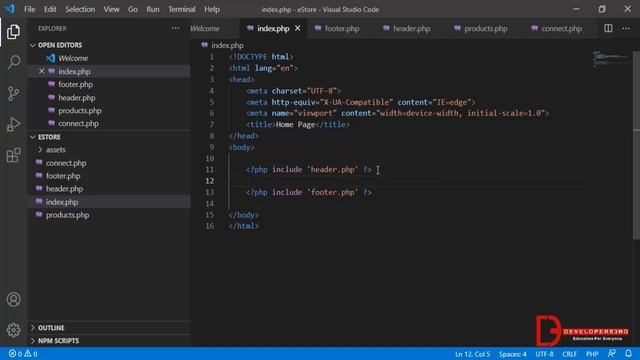Image resolution: width=640 pixels, height=360 pixels.
Task: Click Home Page title text on line 7
Action: click(296, 124)
